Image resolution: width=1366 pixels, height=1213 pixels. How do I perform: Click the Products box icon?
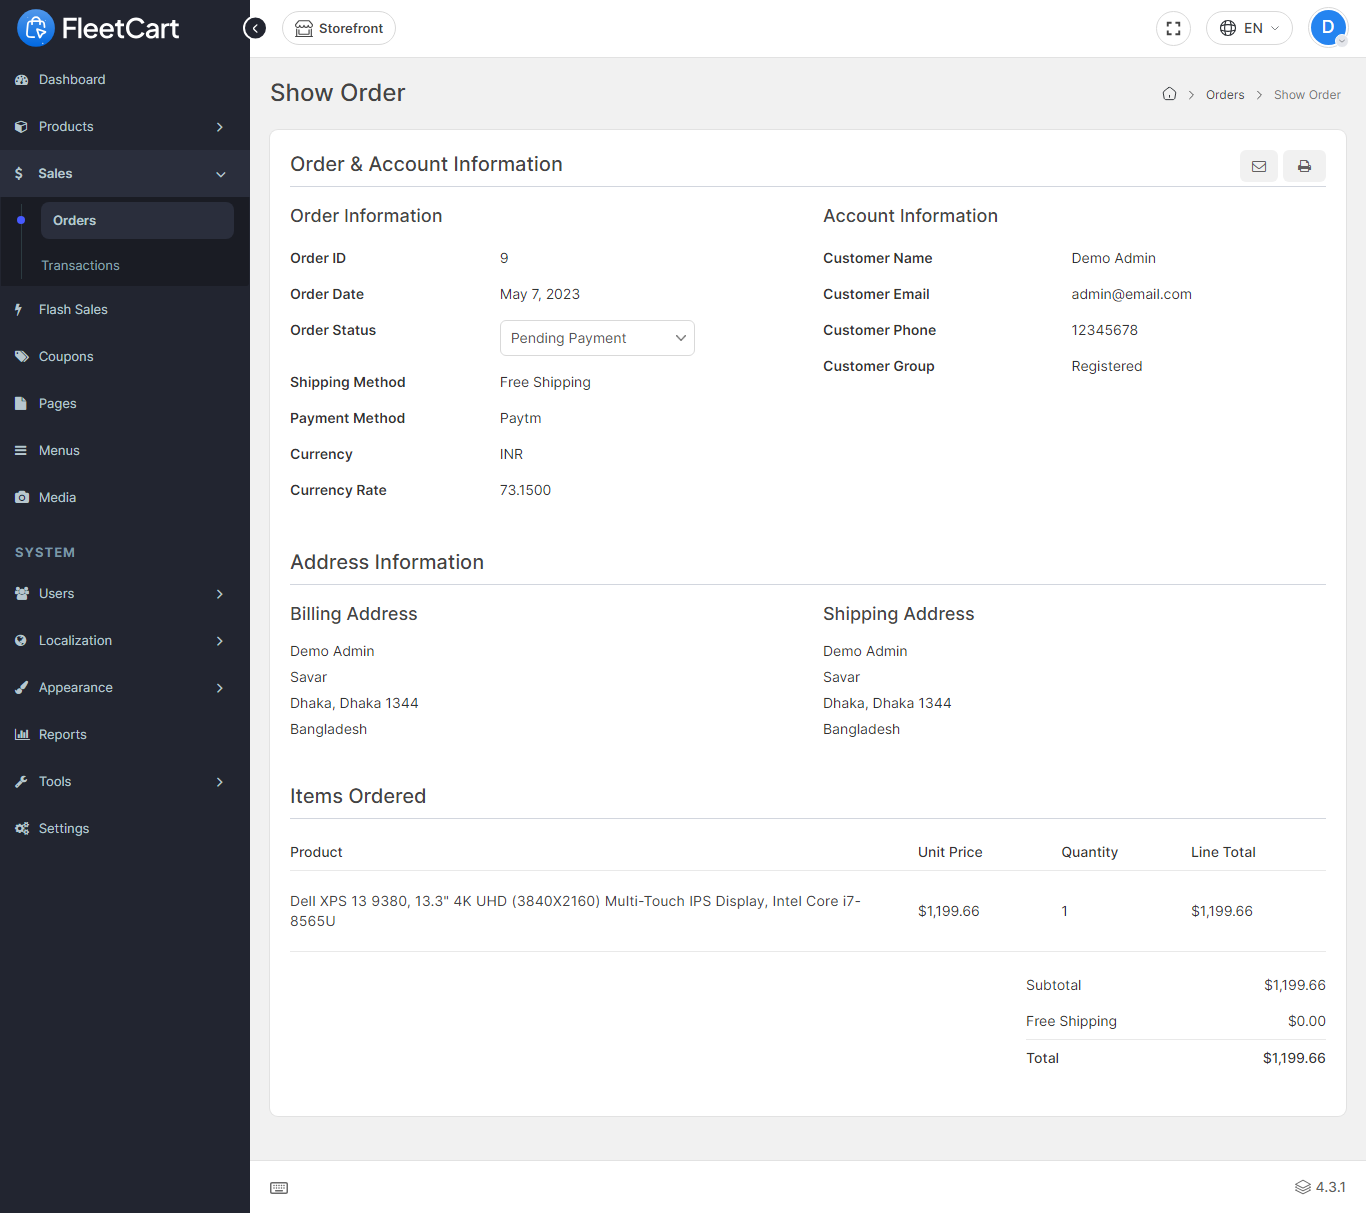21,127
